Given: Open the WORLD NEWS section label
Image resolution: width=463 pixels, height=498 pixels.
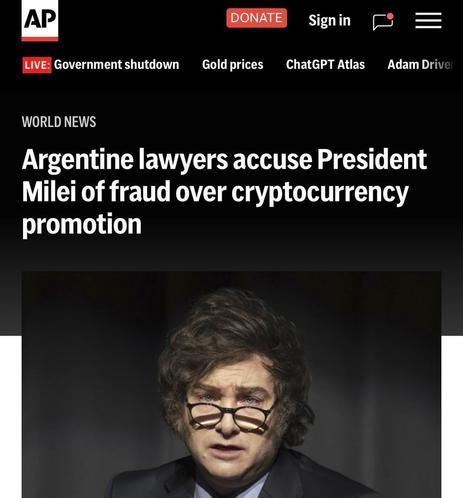Looking at the screenshot, I should (x=59, y=122).
